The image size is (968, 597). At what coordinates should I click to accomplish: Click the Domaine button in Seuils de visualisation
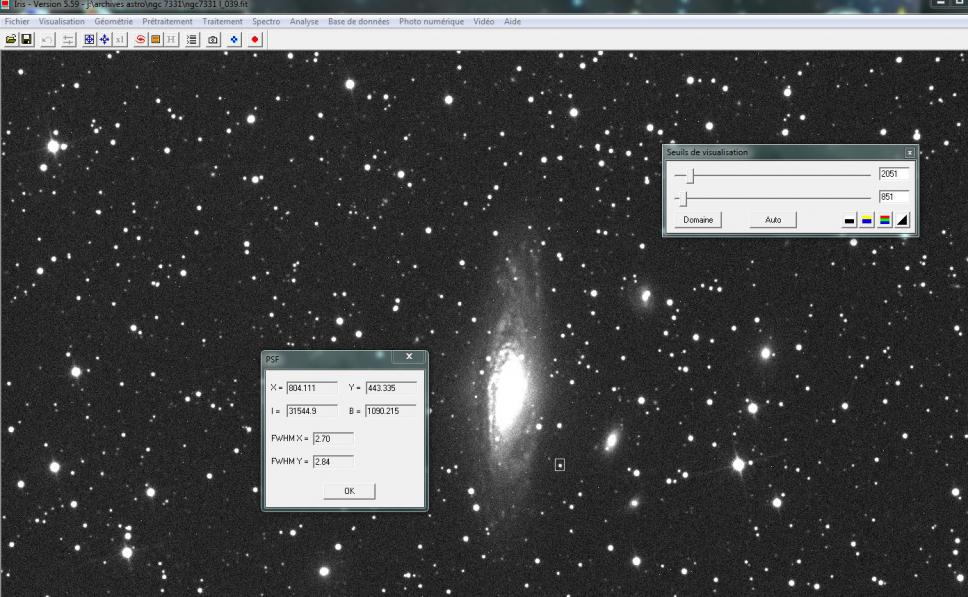tap(698, 220)
